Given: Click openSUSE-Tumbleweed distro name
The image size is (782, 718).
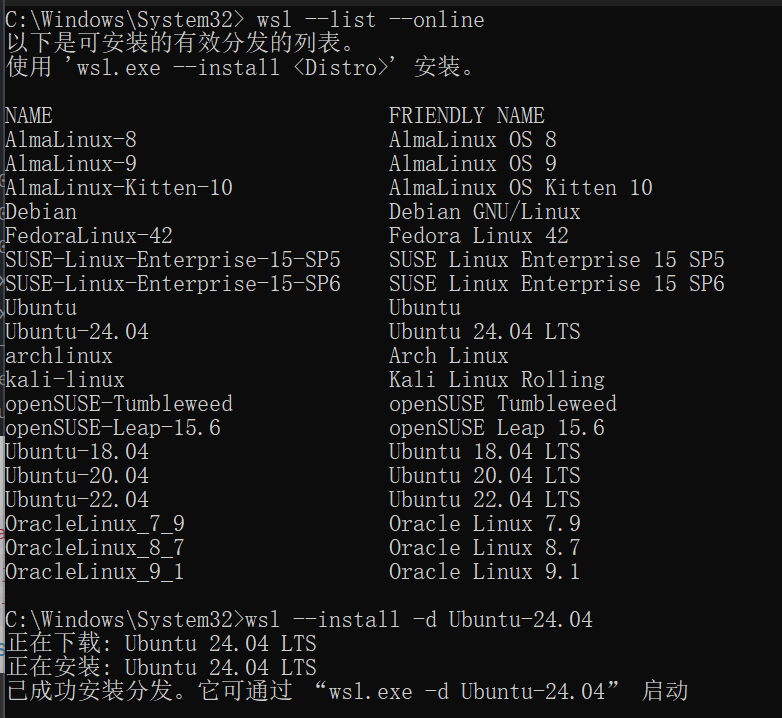Looking at the screenshot, I should (x=119, y=404).
